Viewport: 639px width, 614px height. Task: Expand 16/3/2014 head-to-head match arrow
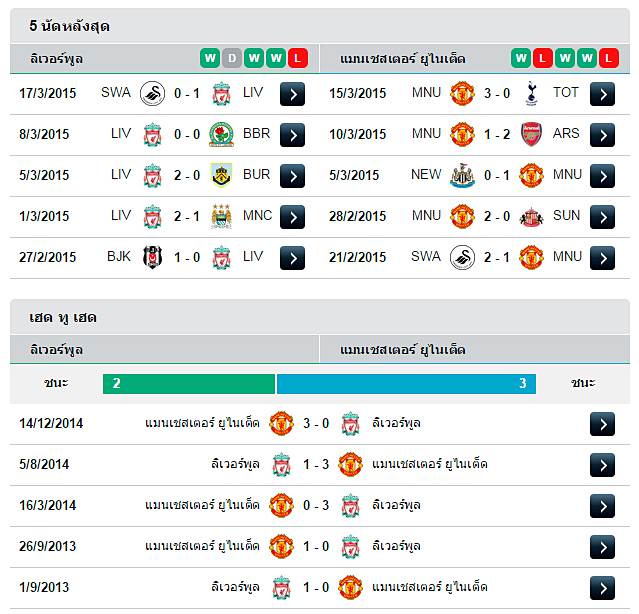tap(602, 506)
